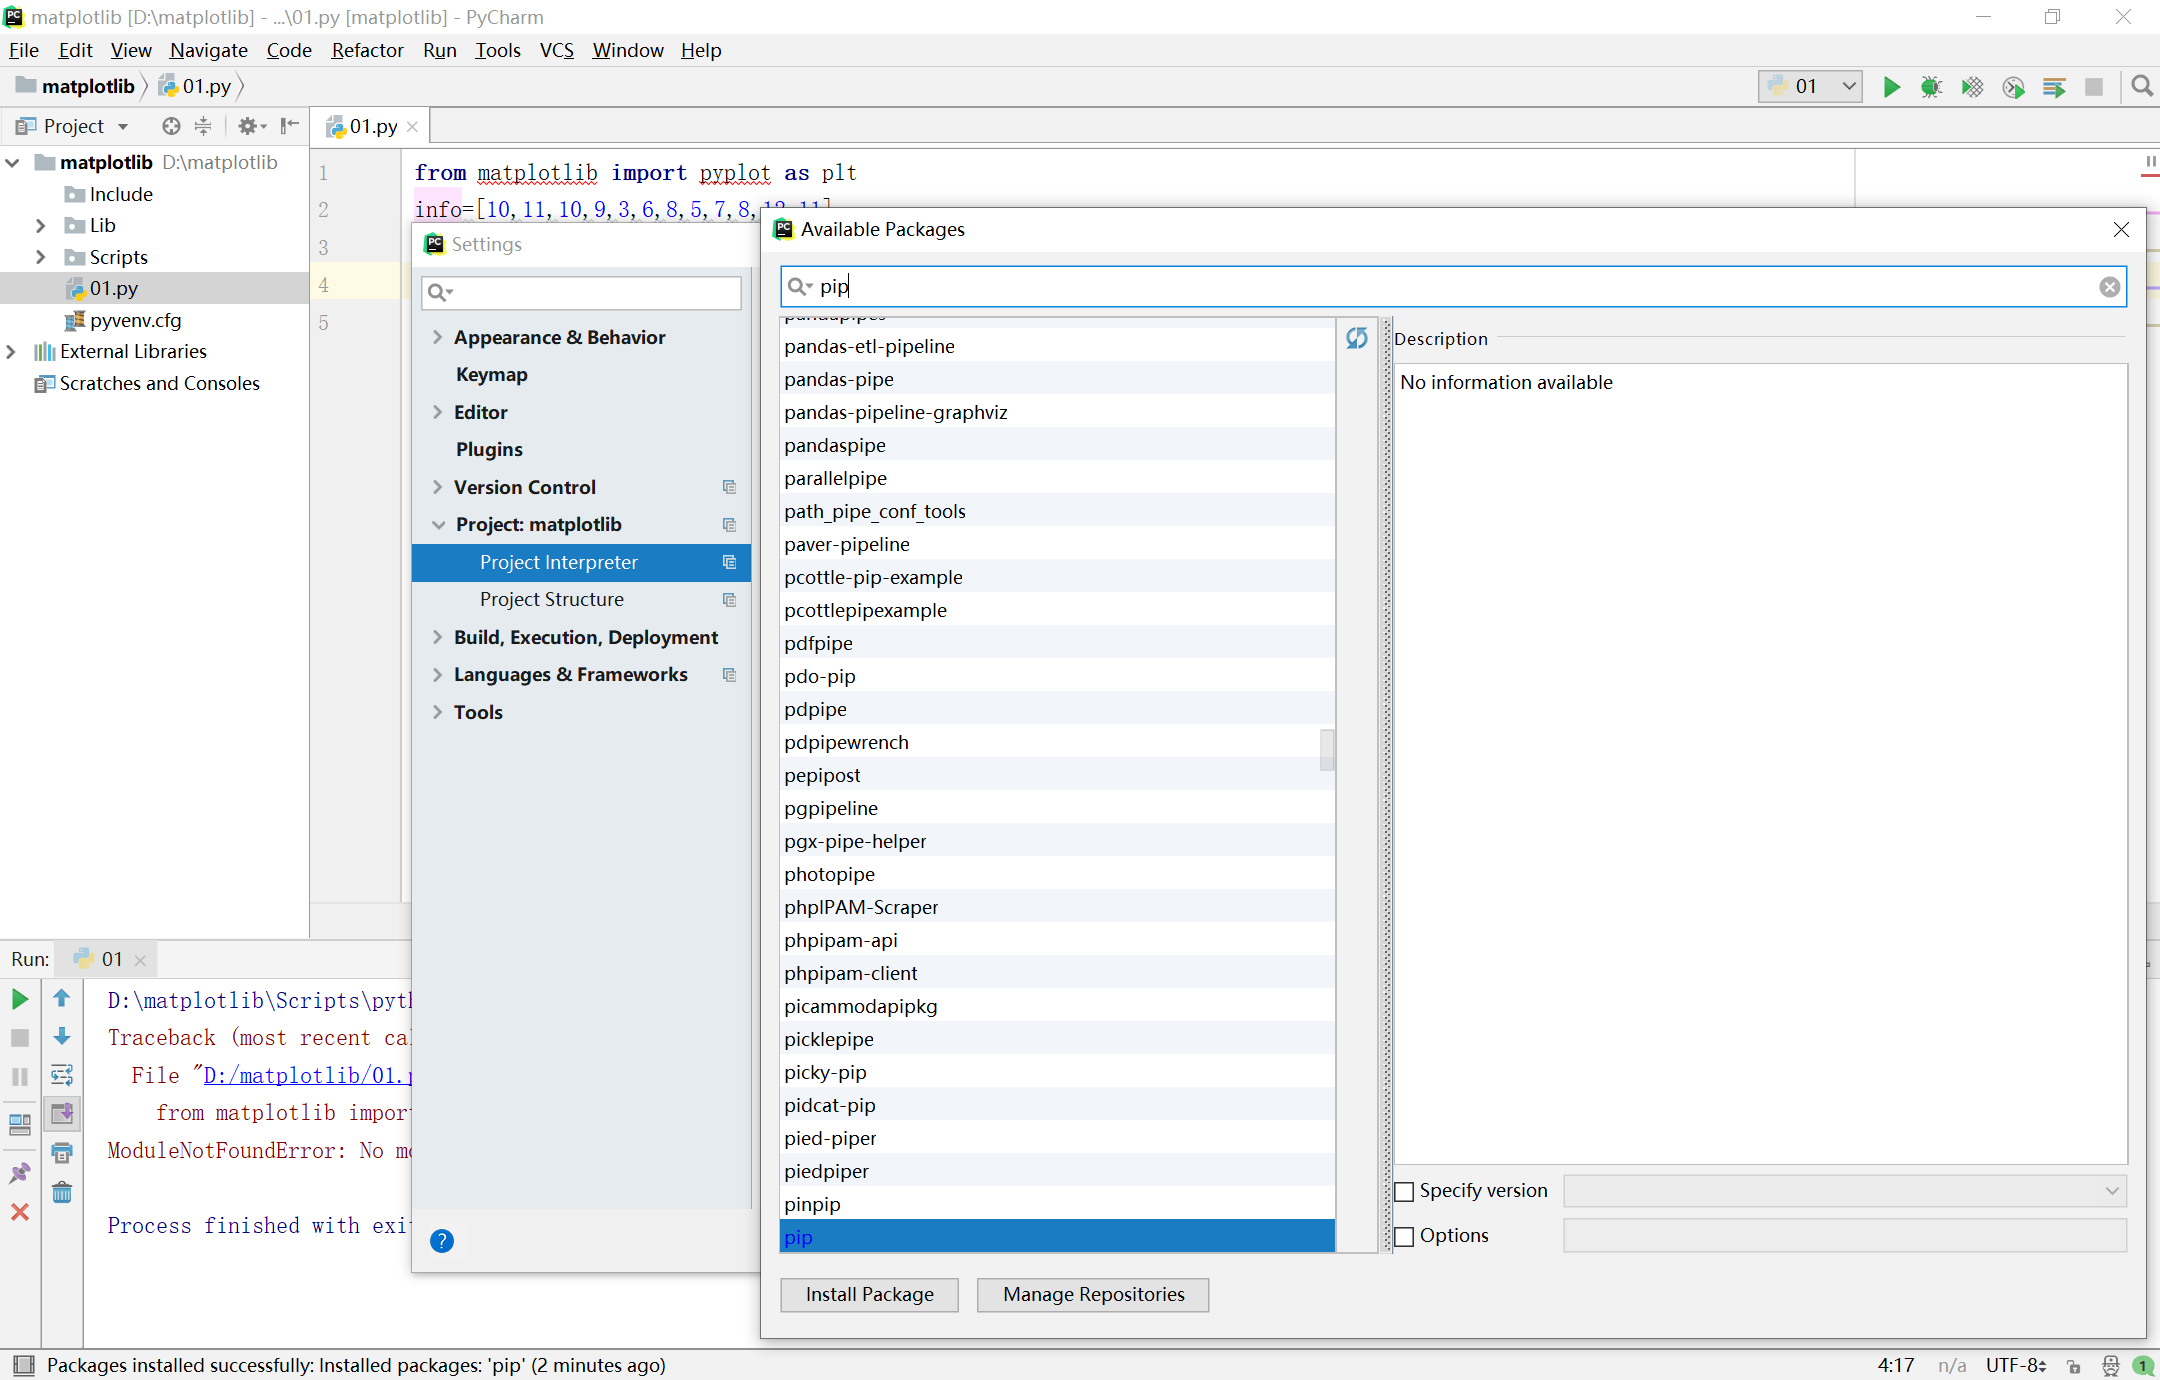The image size is (2160, 1380).
Task: Open Project panel gear settings
Action: pyautogui.click(x=251, y=126)
